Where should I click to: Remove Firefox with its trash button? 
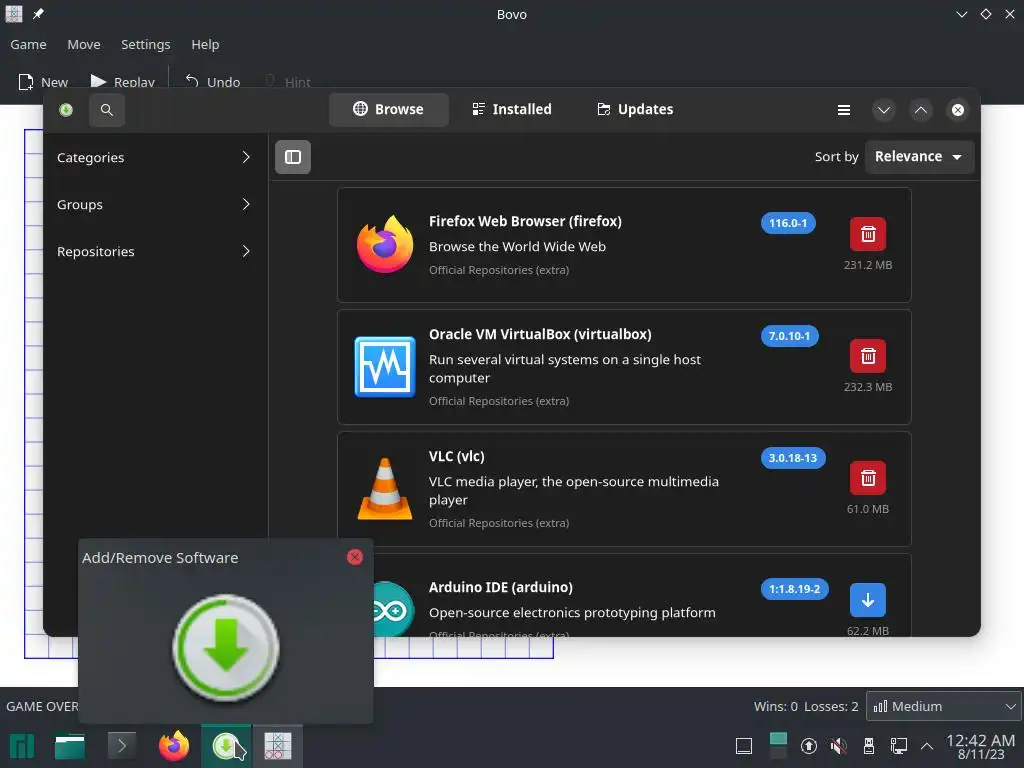(868, 234)
